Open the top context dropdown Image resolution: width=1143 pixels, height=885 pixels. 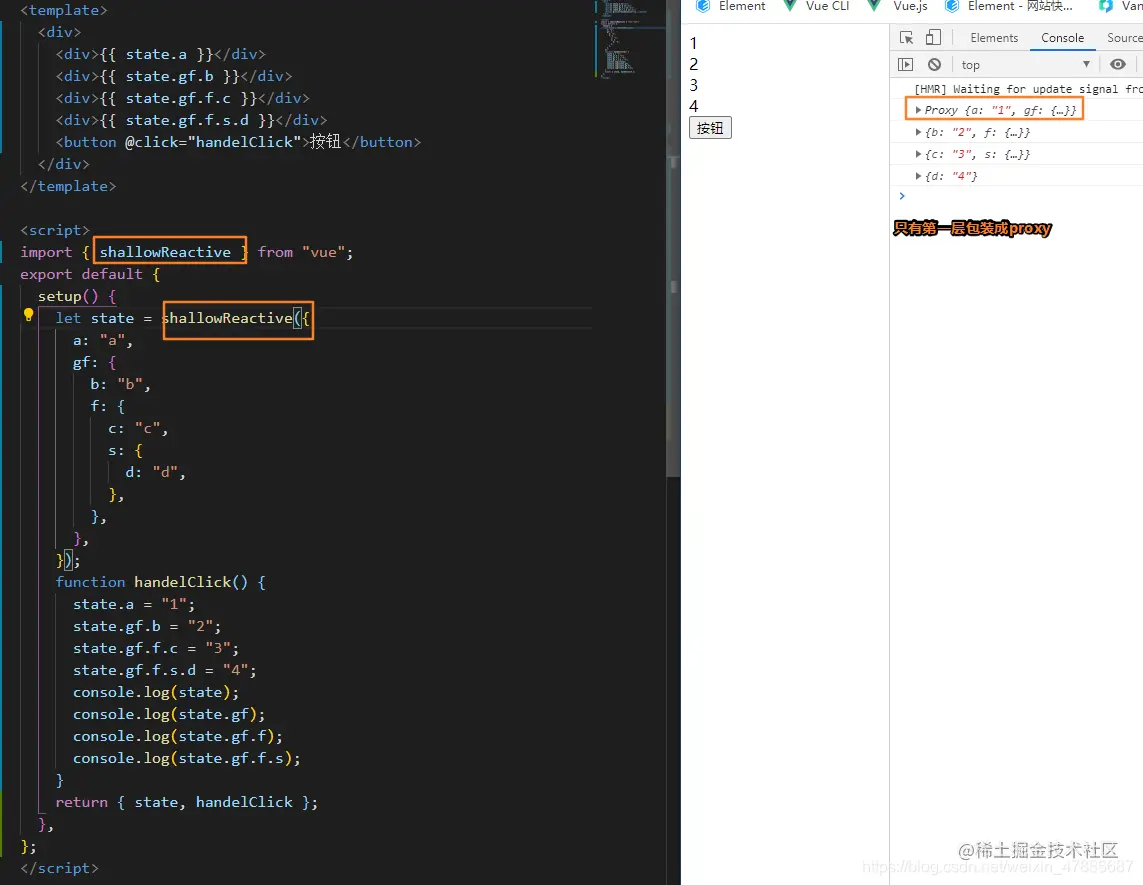(x=1025, y=65)
